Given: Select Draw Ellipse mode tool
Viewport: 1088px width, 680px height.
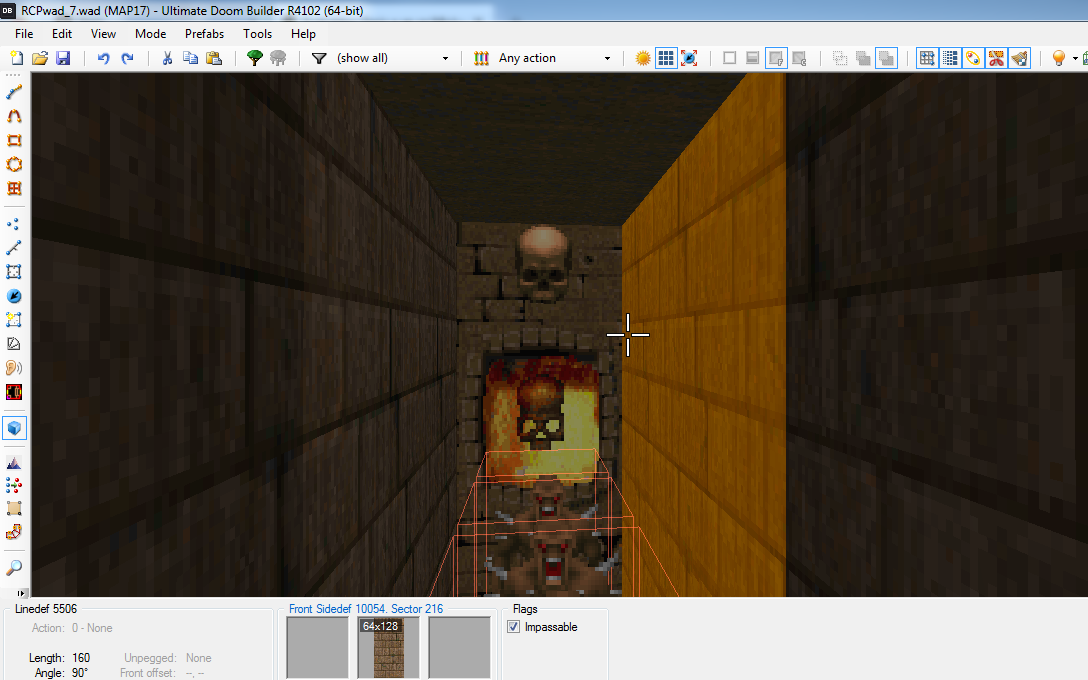Looking at the screenshot, I should 14,164.
